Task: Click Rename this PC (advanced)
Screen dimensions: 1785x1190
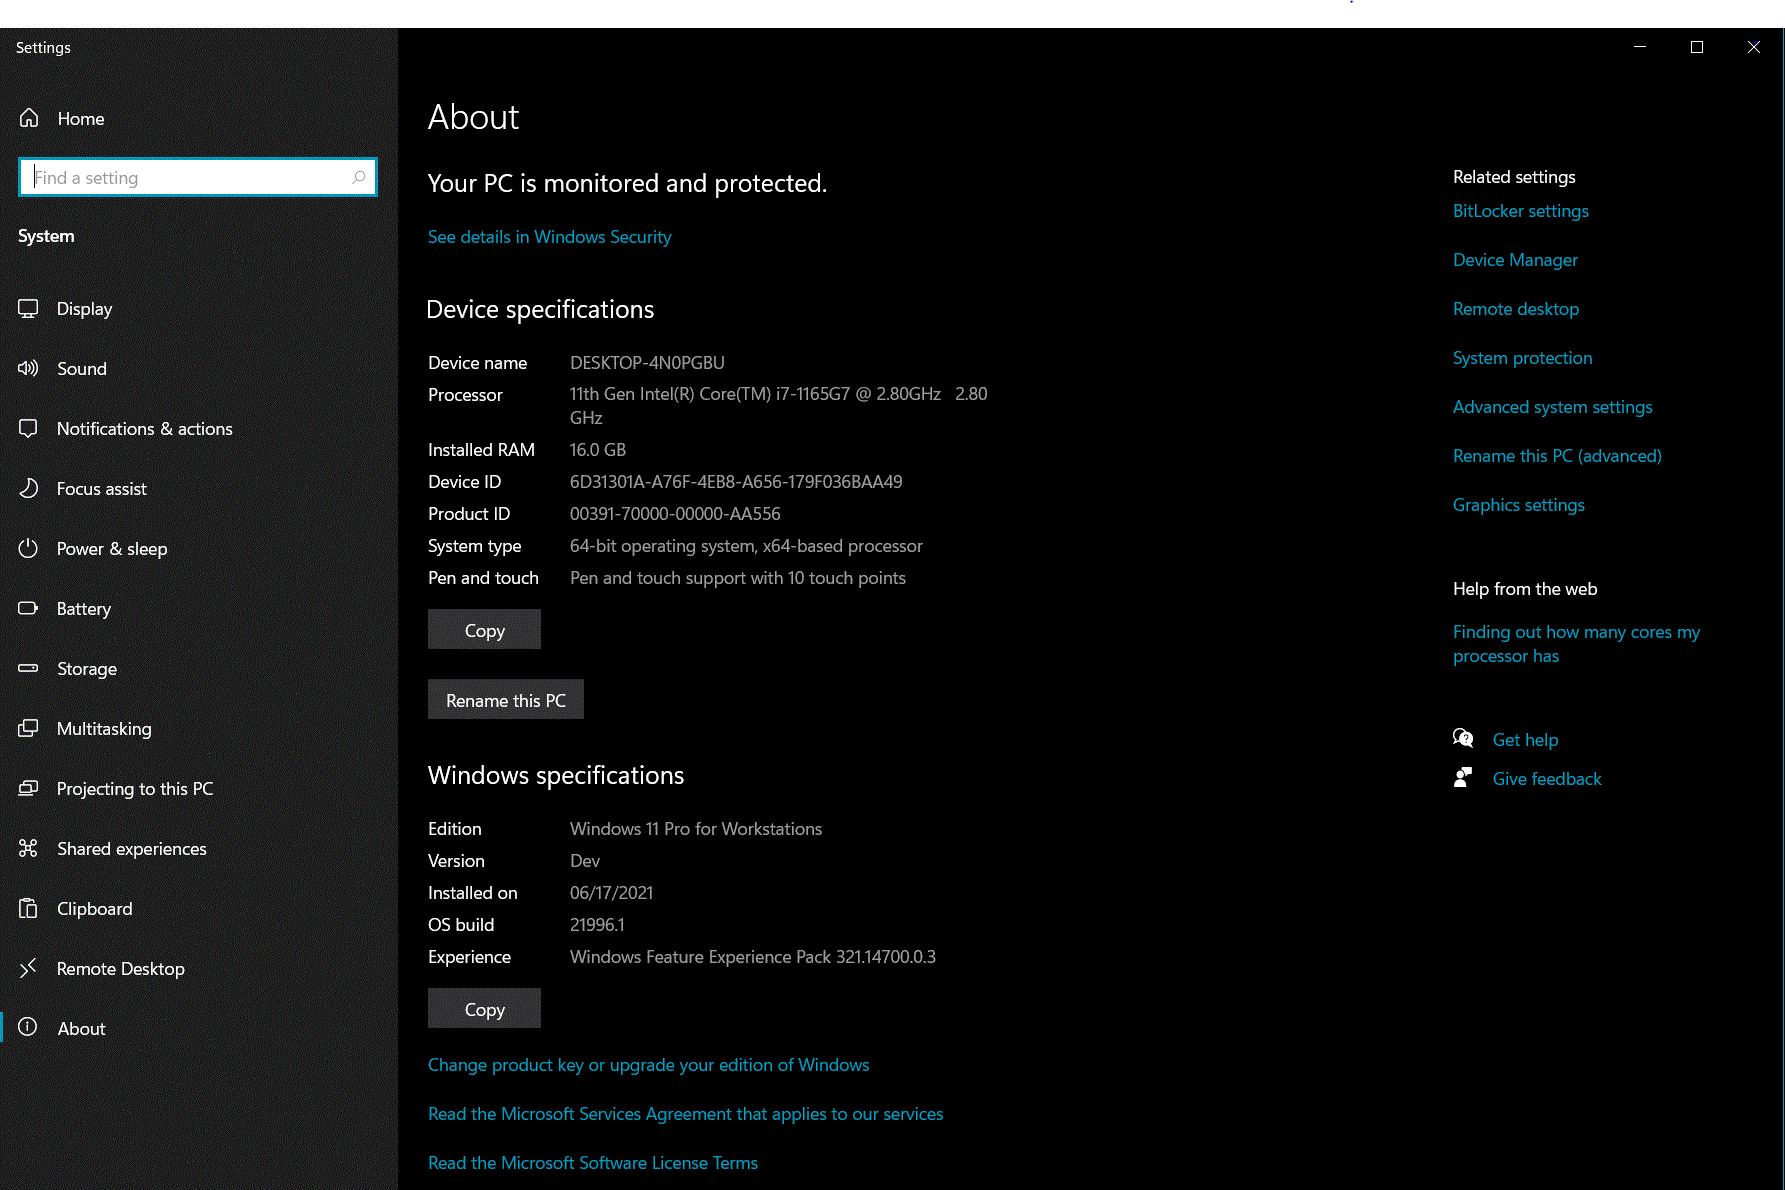Action: (x=1557, y=456)
